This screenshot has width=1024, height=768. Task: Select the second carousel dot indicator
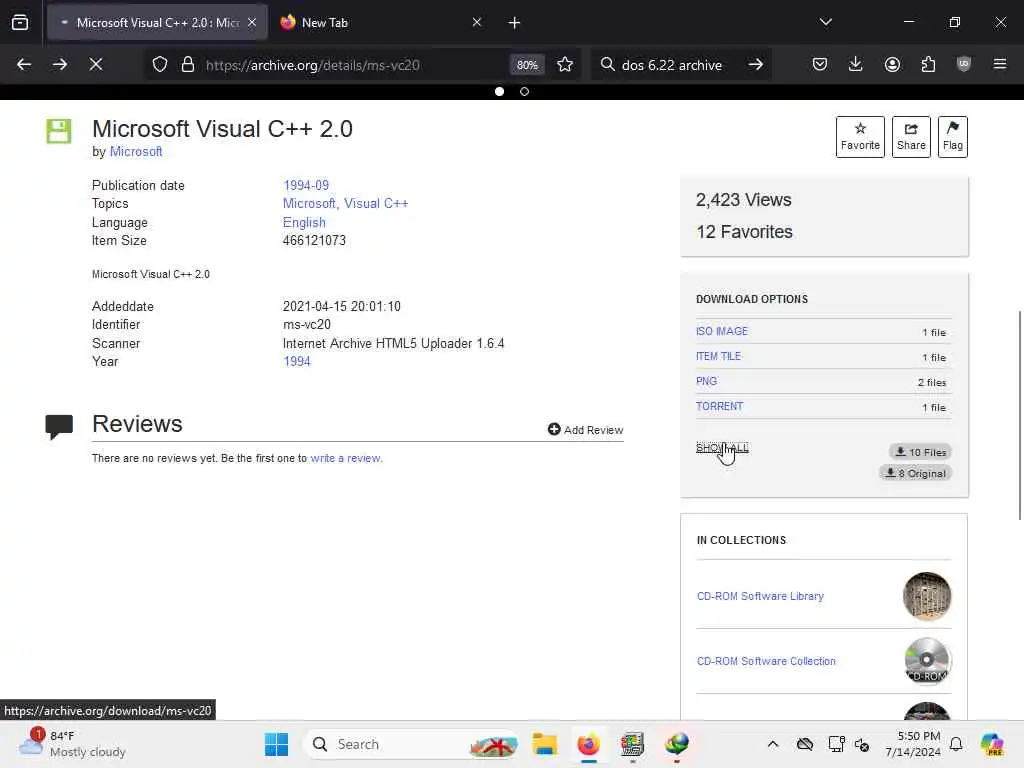[524, 91]
